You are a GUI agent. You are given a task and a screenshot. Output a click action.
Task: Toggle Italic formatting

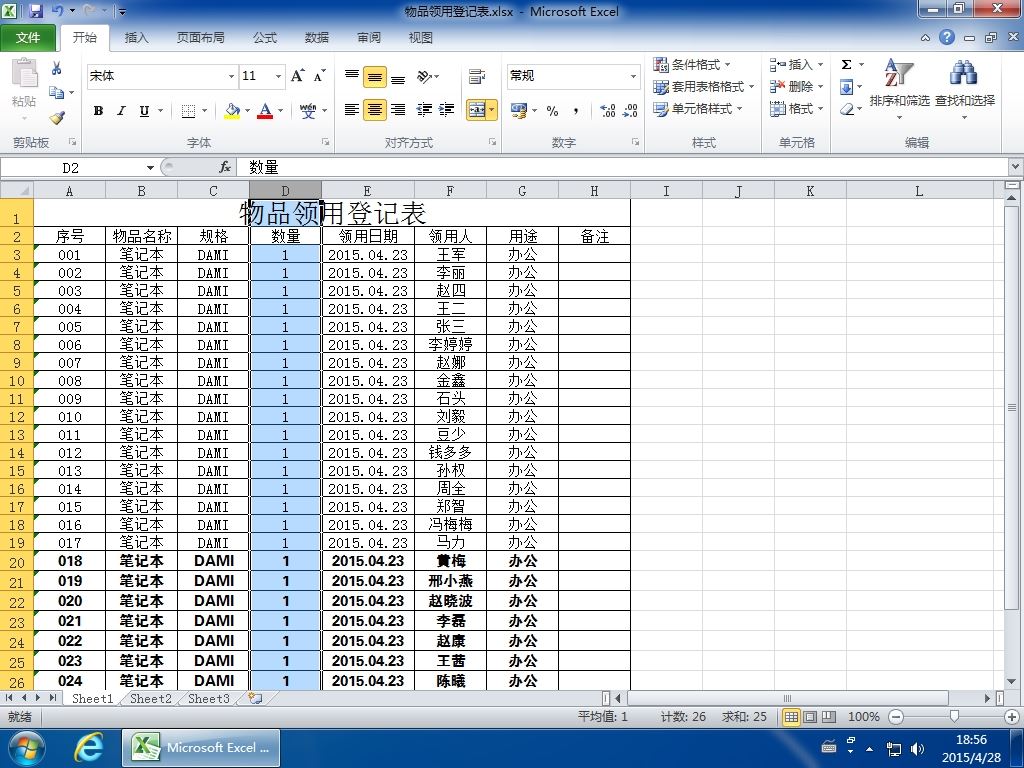(121, 111)
